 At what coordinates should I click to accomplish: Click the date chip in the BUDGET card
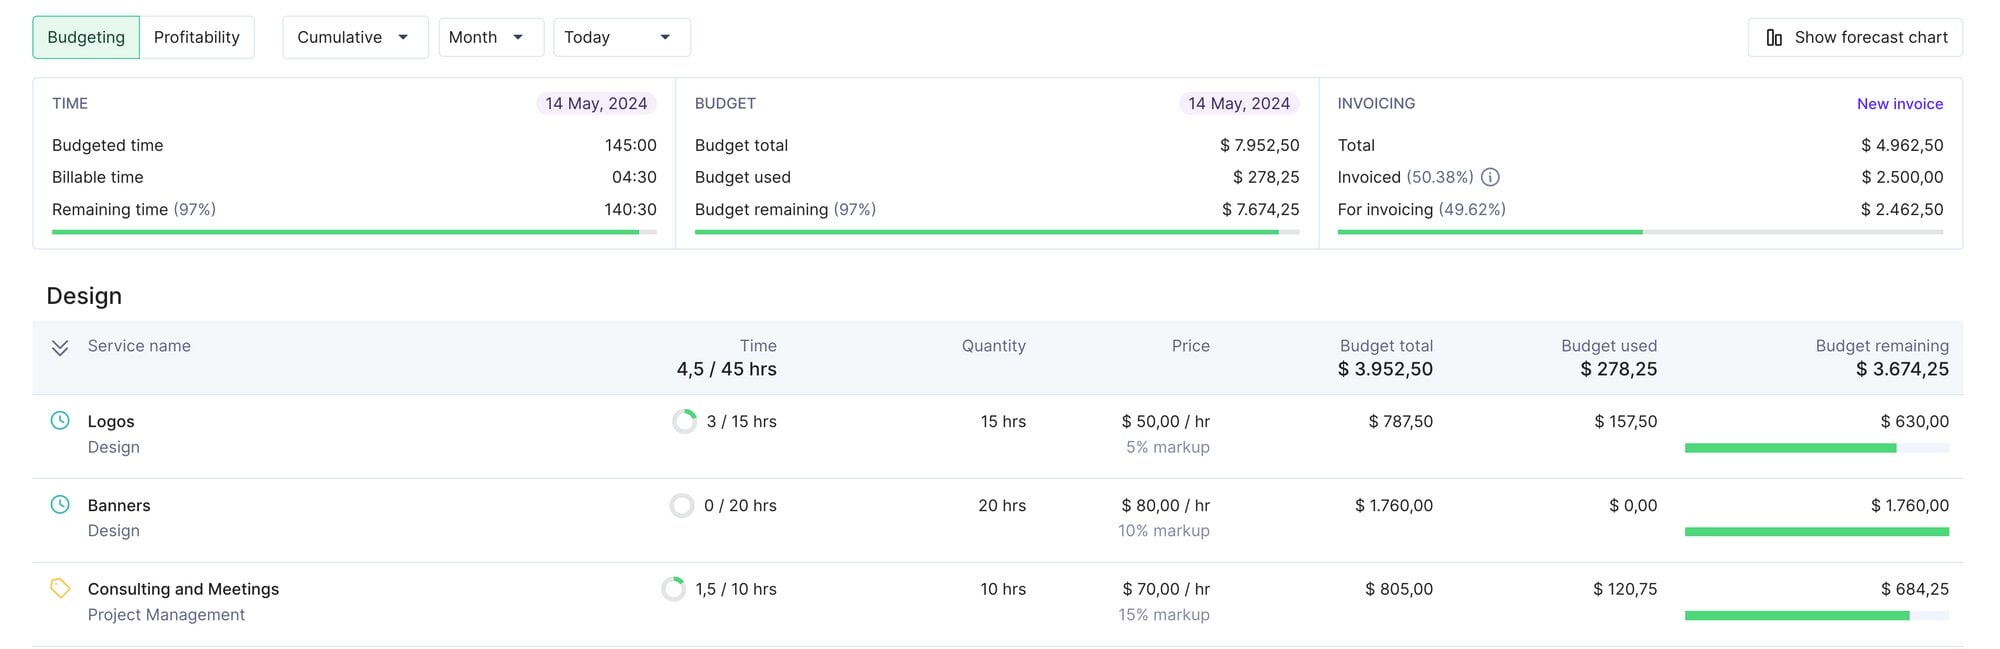(1239, 103)
